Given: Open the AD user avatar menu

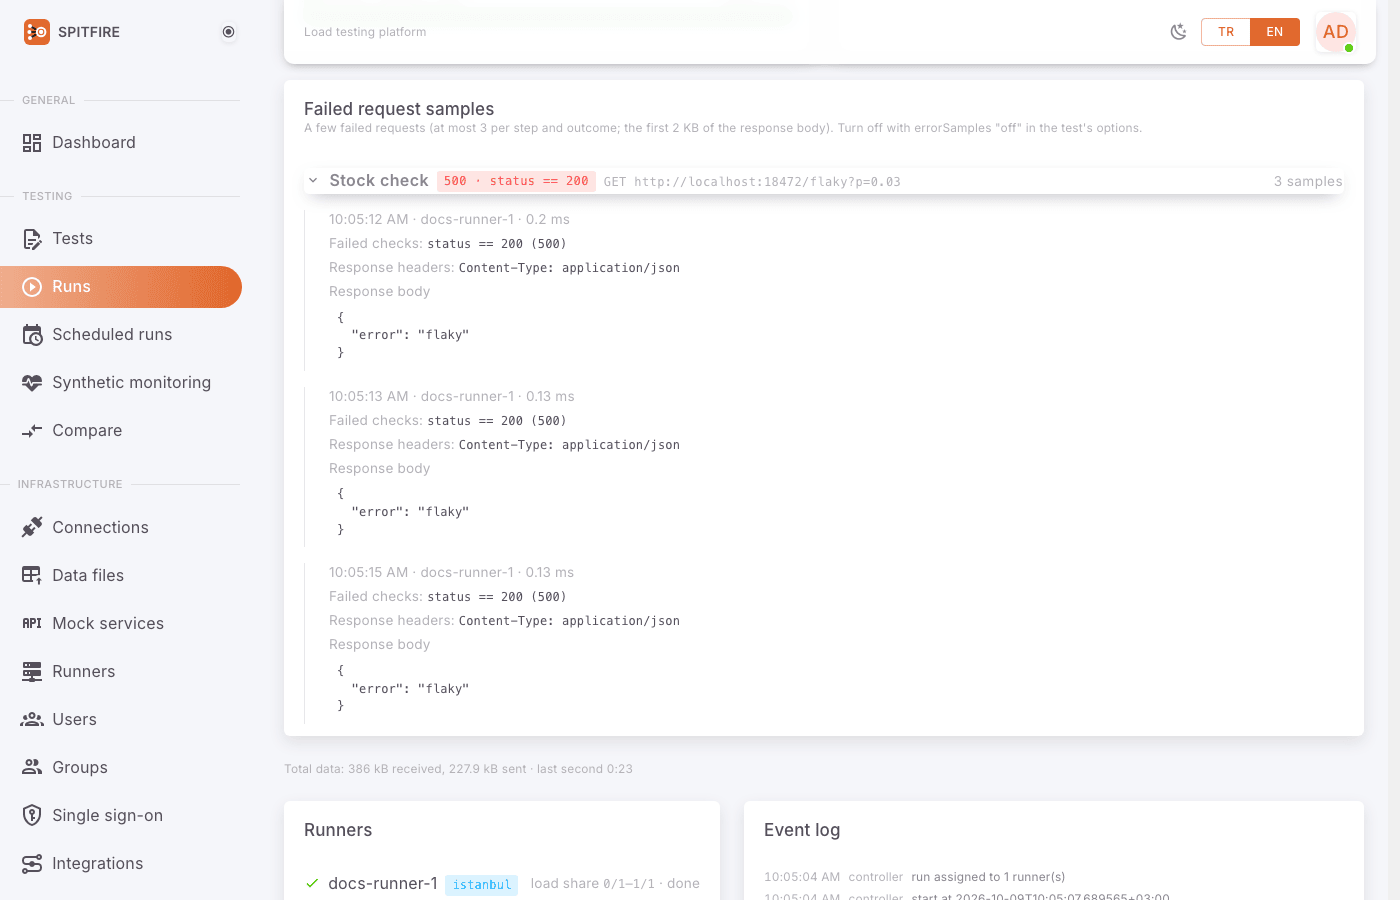Looking at the screenshot, I should (1336, 32).
